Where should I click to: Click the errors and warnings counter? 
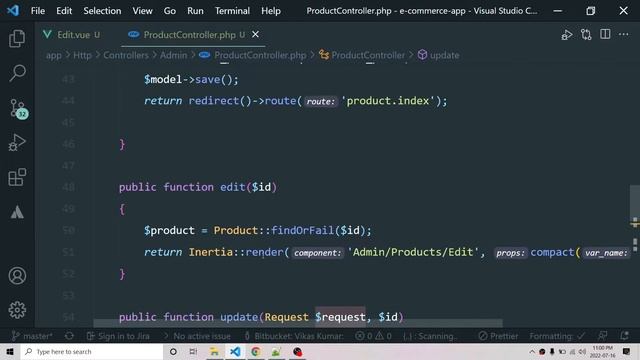pos(373,336)
